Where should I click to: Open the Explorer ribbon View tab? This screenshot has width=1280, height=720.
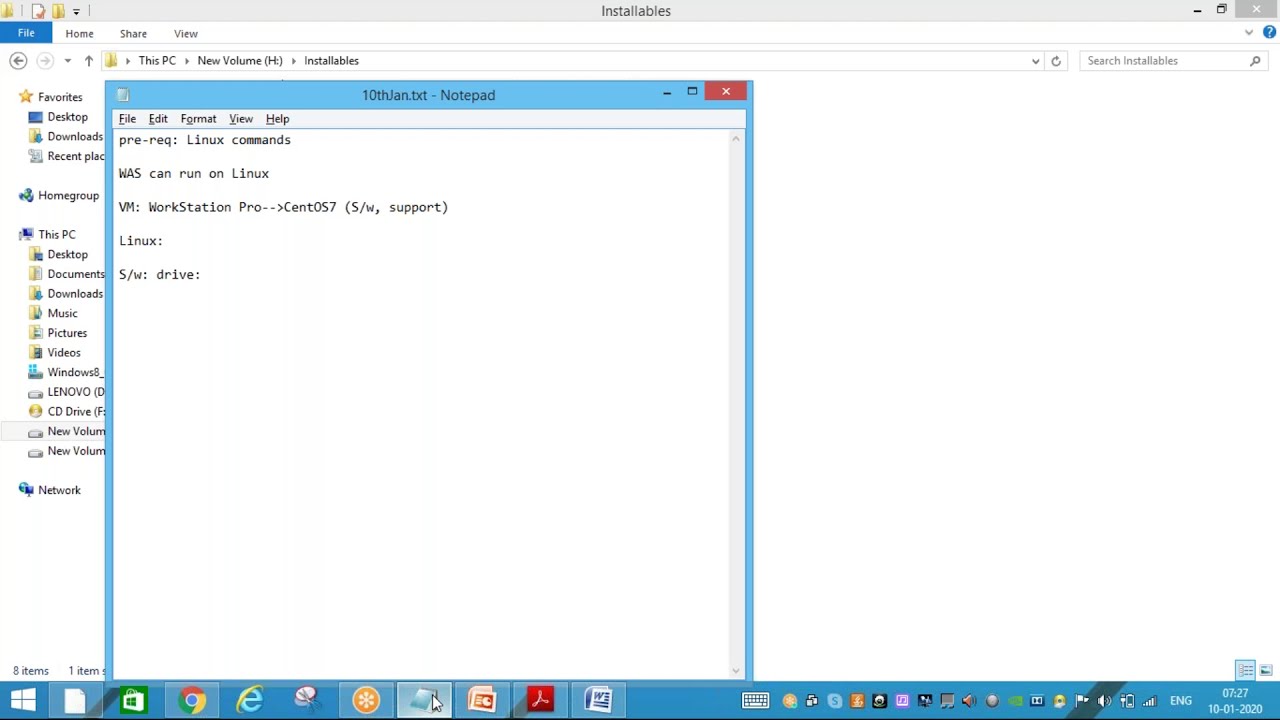tap(186, 34)
